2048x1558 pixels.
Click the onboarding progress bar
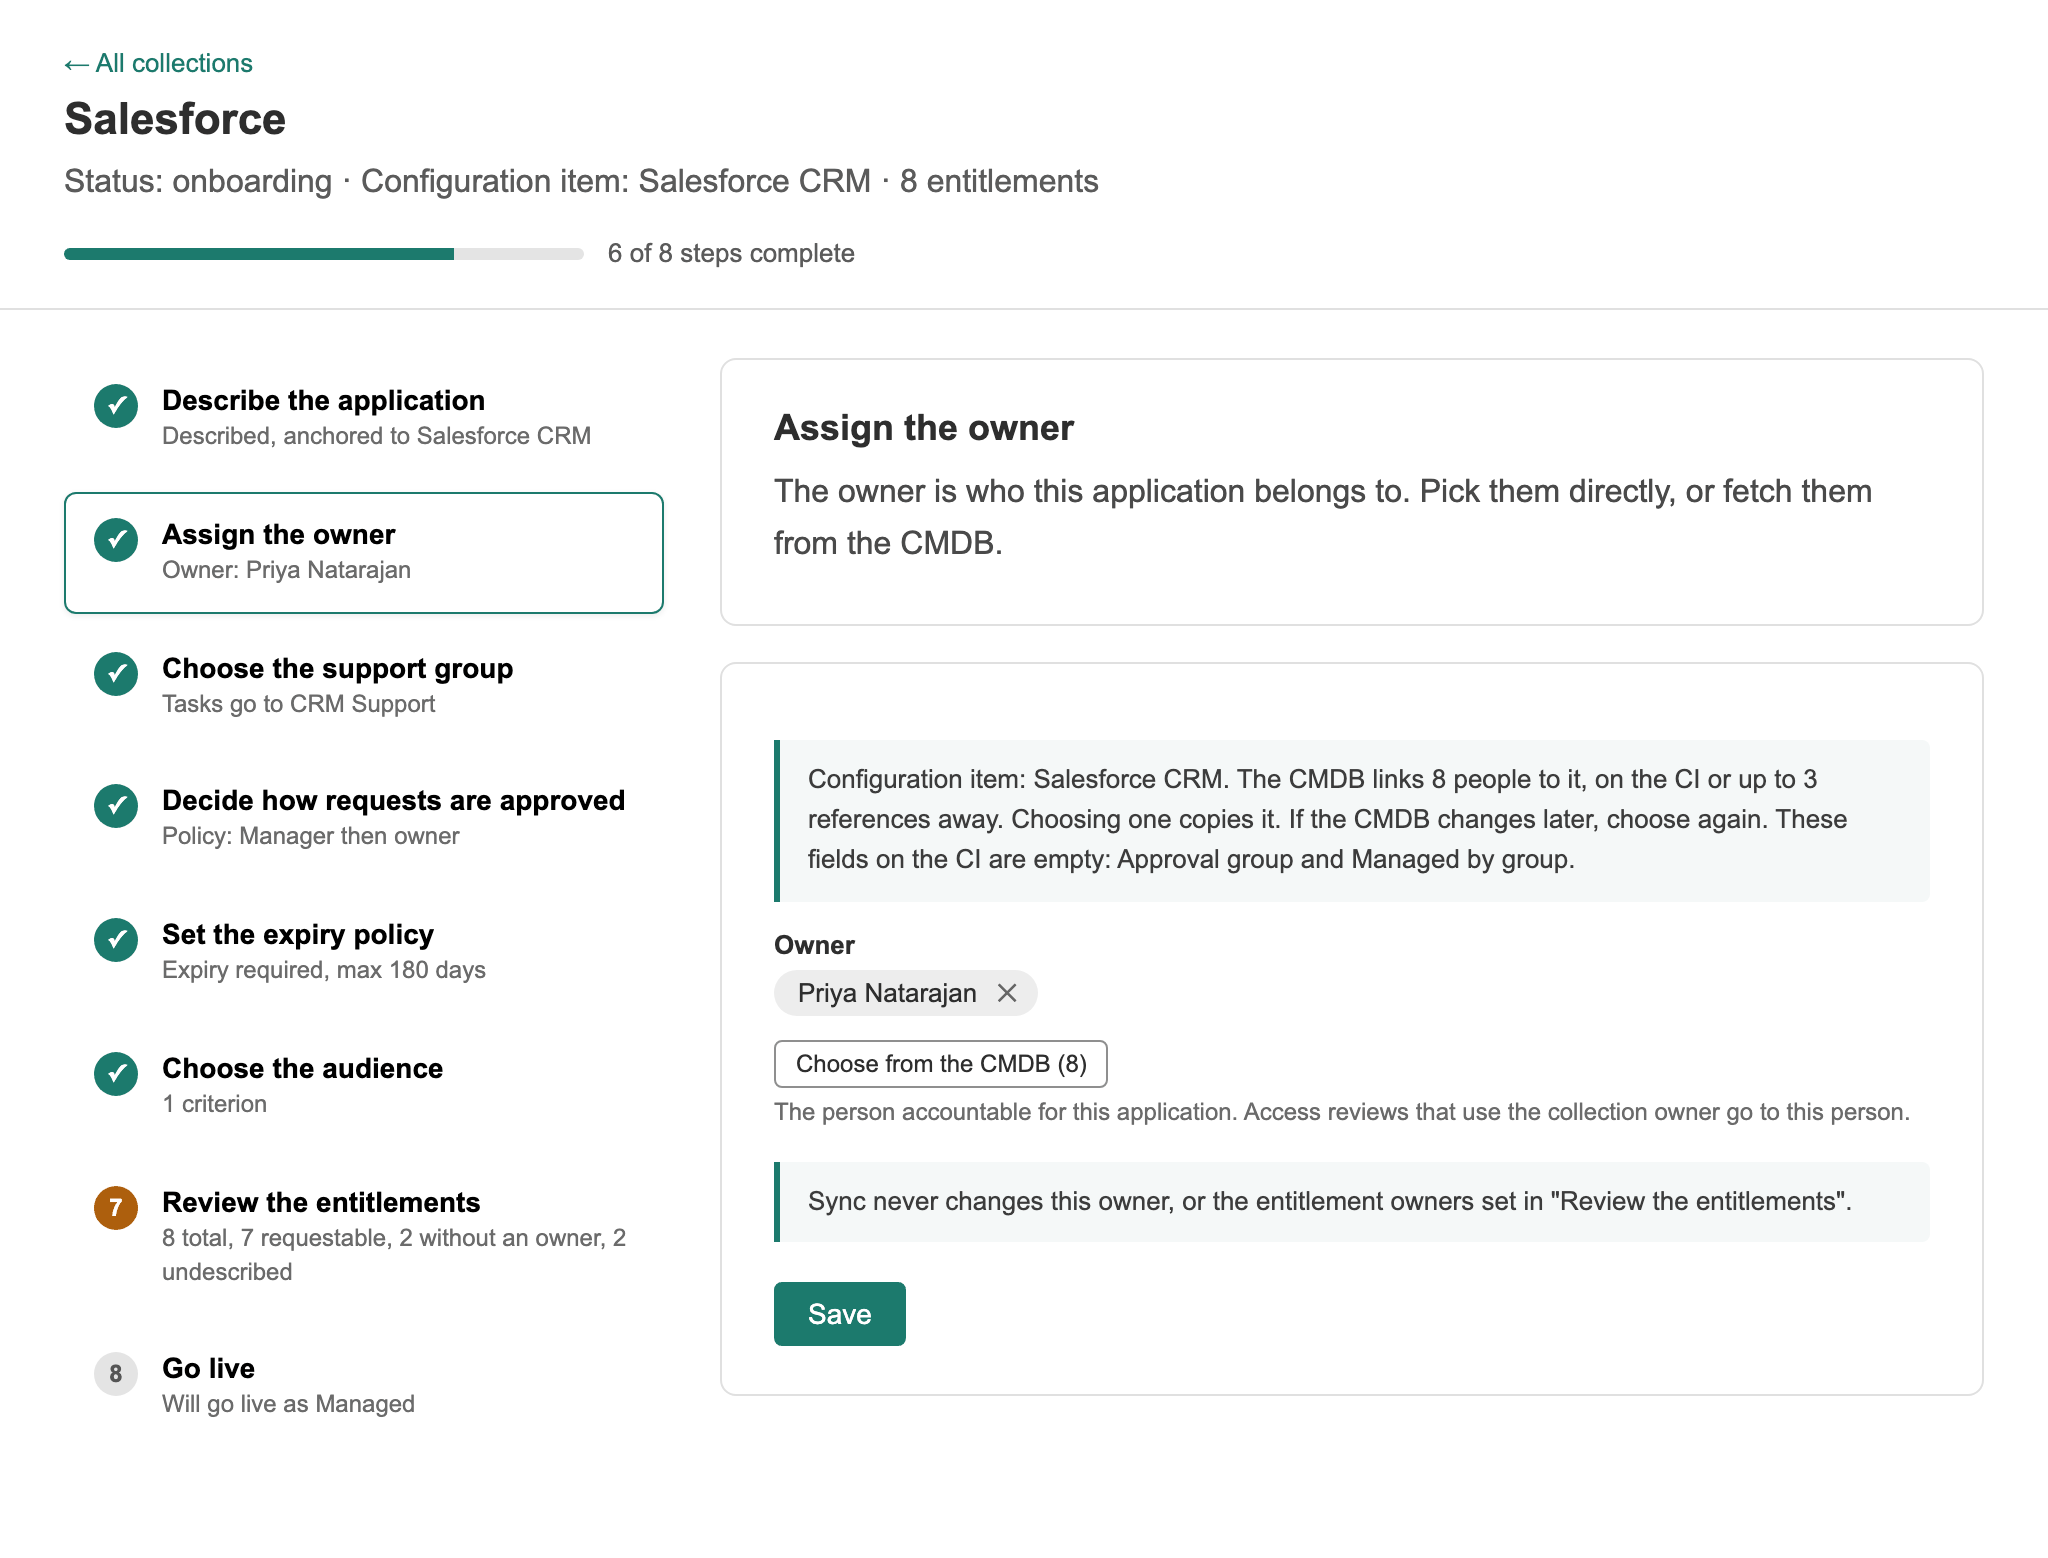coord(324,254)
